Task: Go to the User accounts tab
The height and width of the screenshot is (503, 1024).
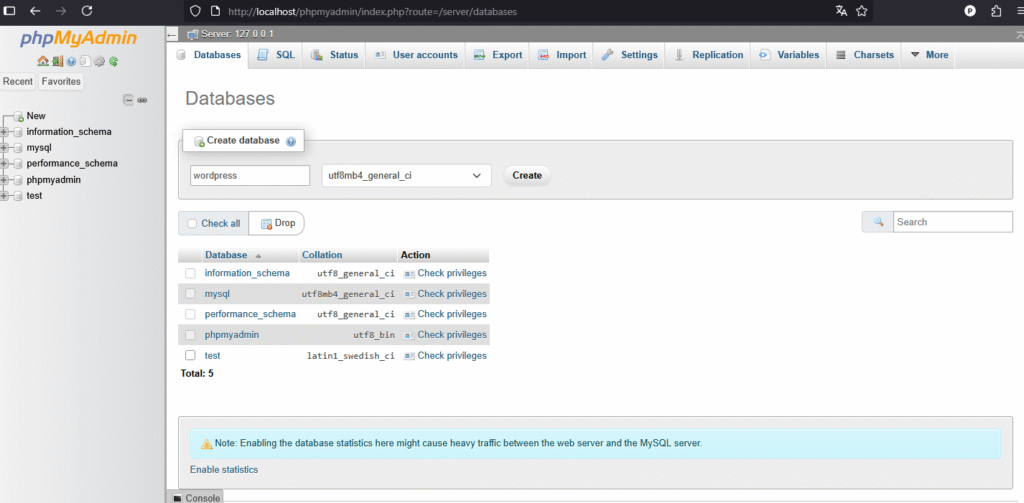Action: [415, 55]
